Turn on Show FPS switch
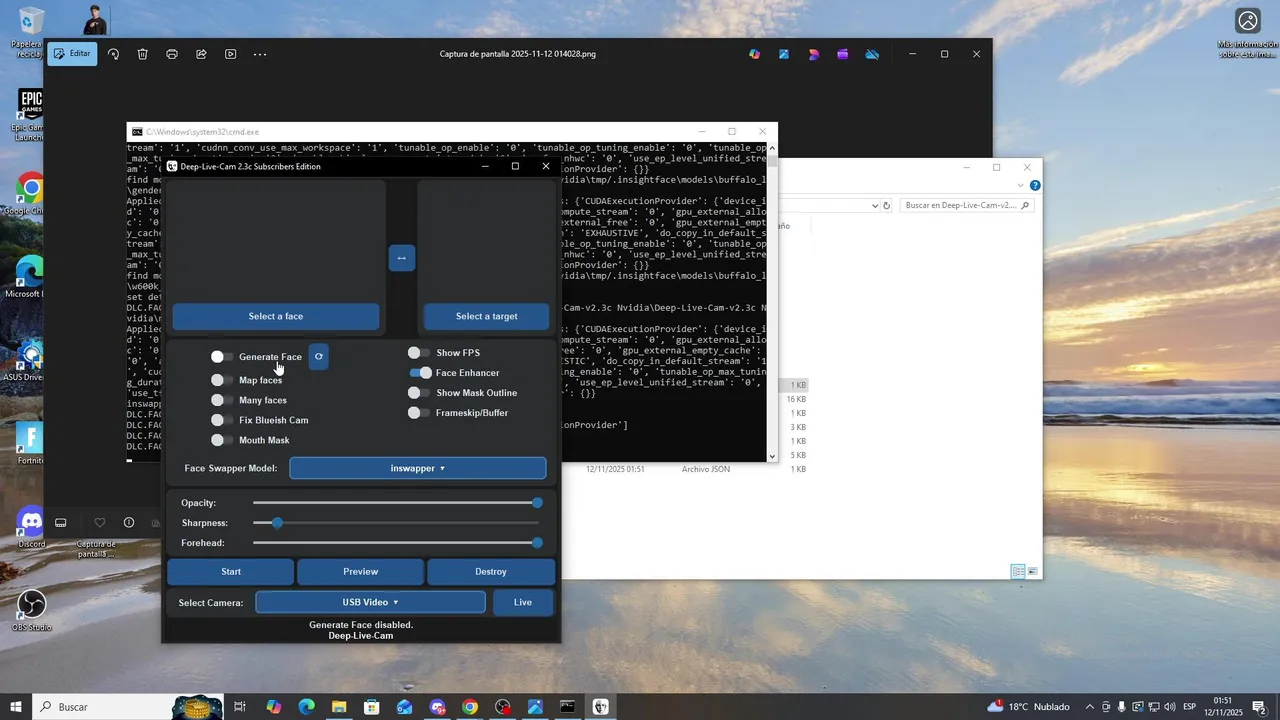 click(x=419, y=353)
